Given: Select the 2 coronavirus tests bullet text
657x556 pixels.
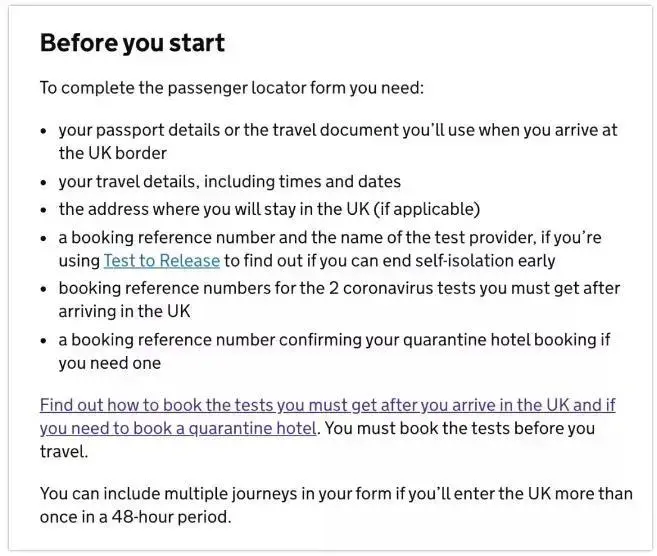Looking at the screenshot, I should (338, 288).
